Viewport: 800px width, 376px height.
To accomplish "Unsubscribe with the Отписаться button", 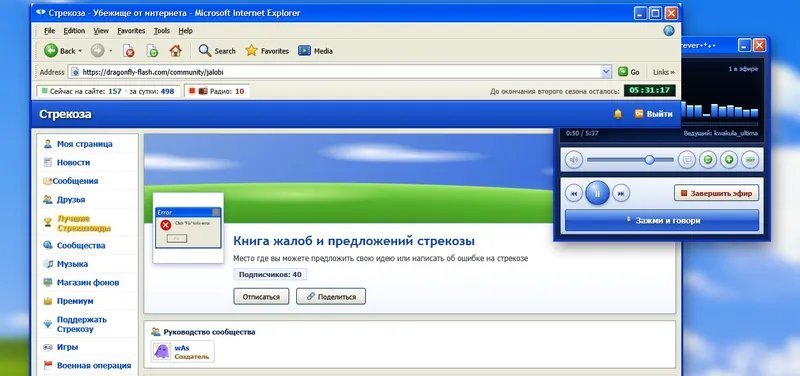I will coord(261,296).
